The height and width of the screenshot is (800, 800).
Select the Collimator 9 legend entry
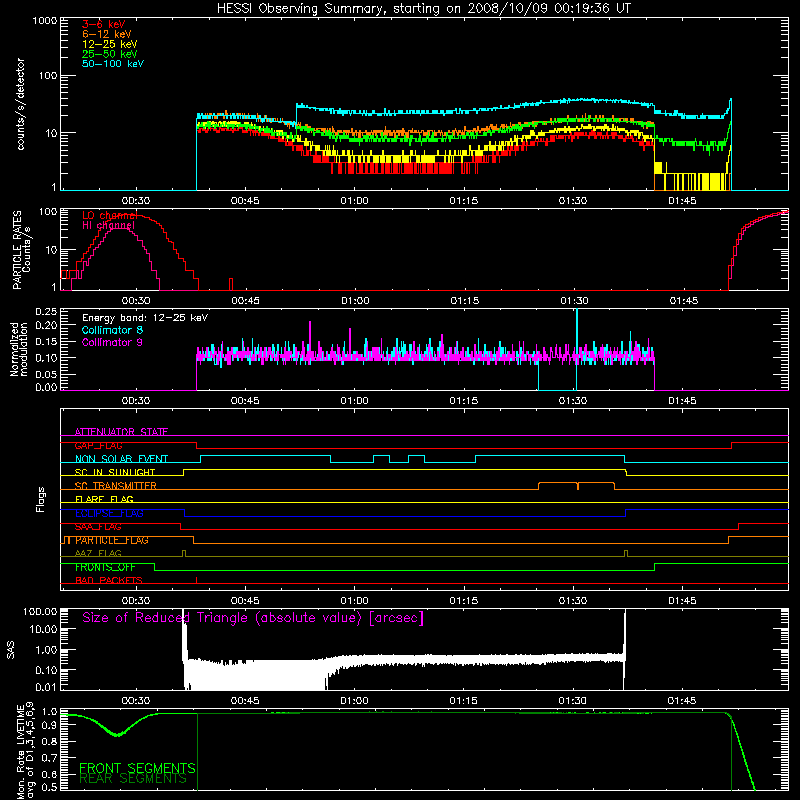112,342
